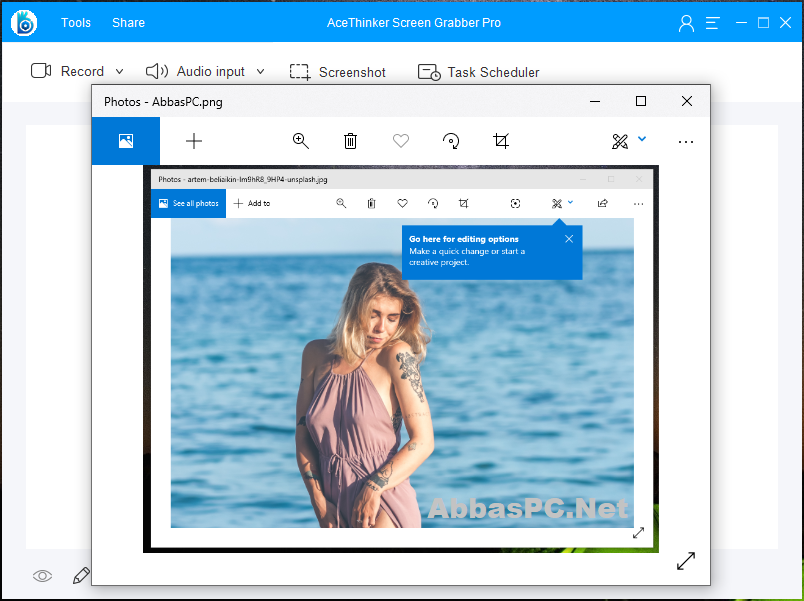The height and width of the screenshot is (601, 804).
Task: Click Add to in the inner screenshot
Action: [252, 204]
